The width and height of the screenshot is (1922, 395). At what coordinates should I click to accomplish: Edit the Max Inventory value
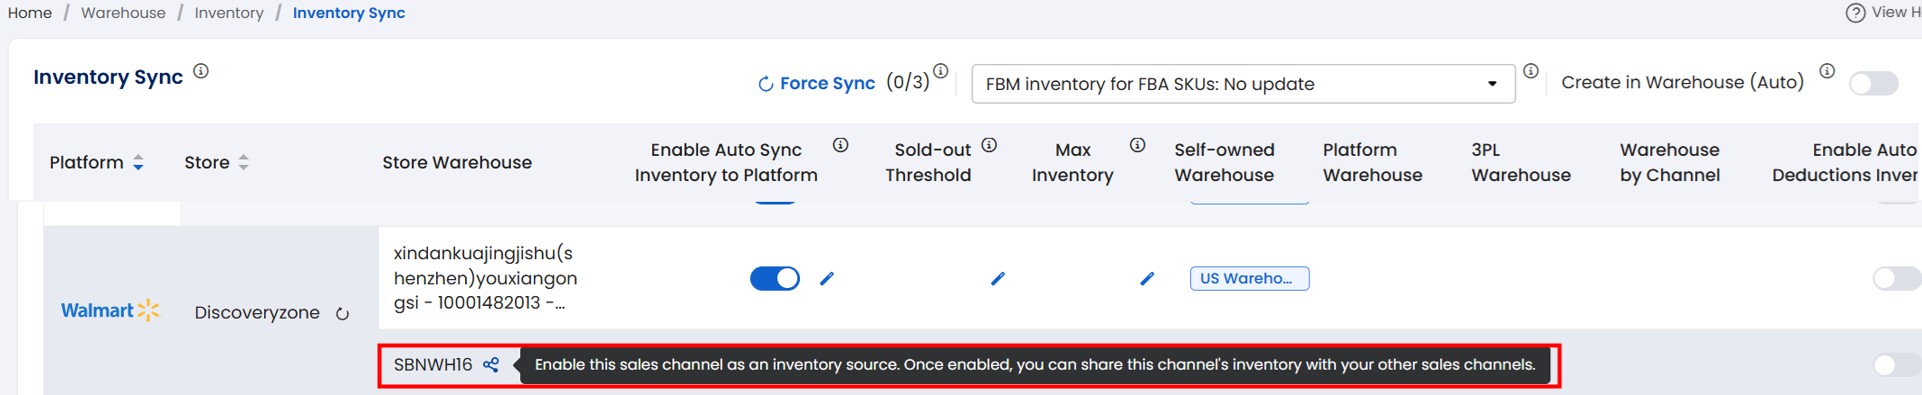click(x=1146, y=278)
